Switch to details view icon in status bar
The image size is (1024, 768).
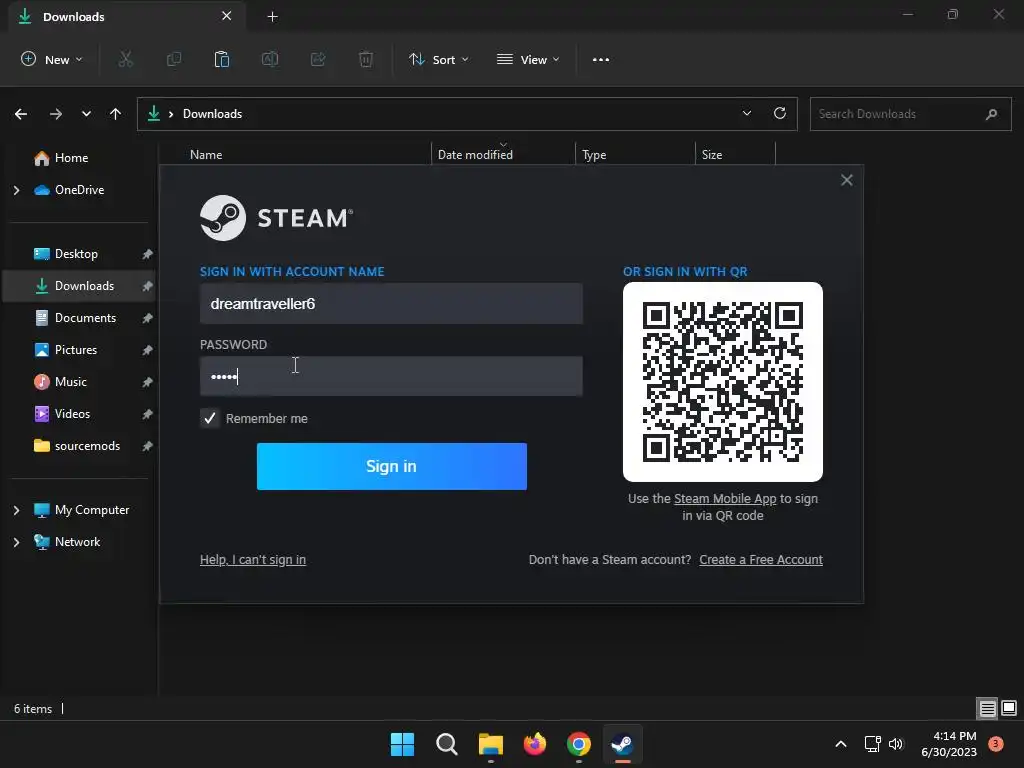point(987,708)
